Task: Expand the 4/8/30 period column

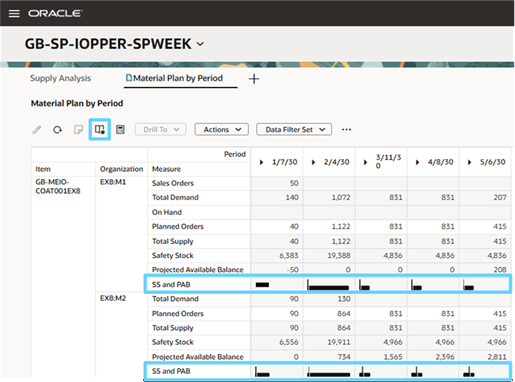Action: [x=417, y=162]
